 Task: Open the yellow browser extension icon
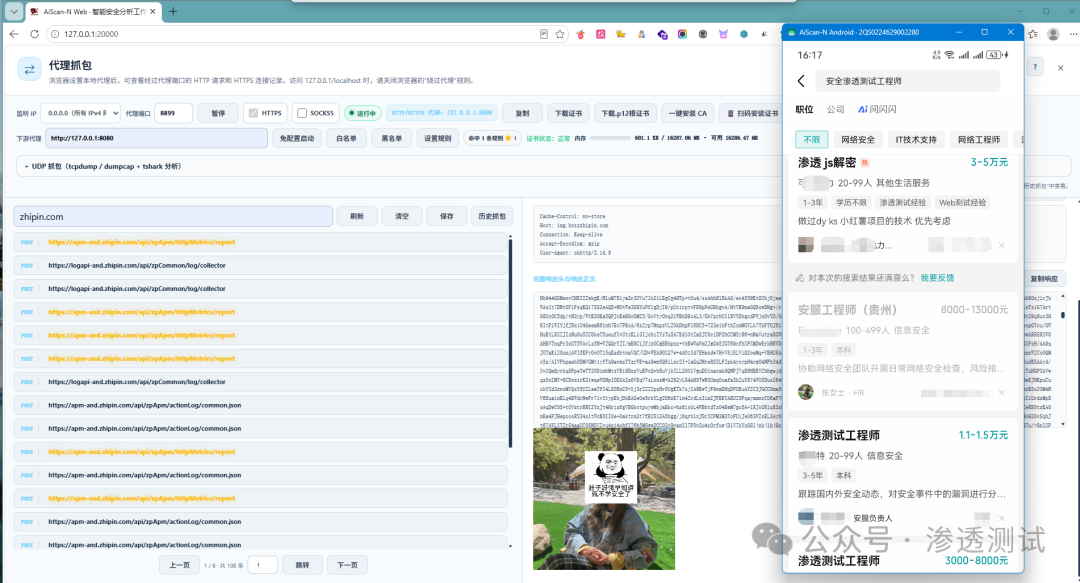[x=621, y=34]
